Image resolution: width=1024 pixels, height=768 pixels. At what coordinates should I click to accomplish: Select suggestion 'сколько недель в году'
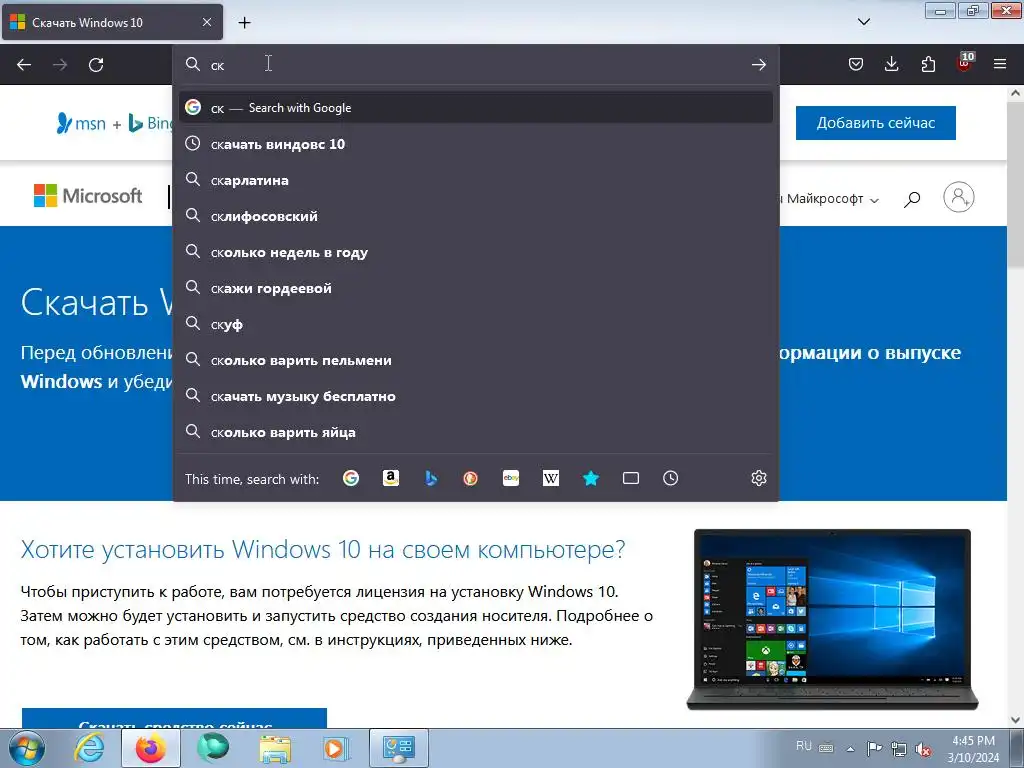tap(475, 252)
